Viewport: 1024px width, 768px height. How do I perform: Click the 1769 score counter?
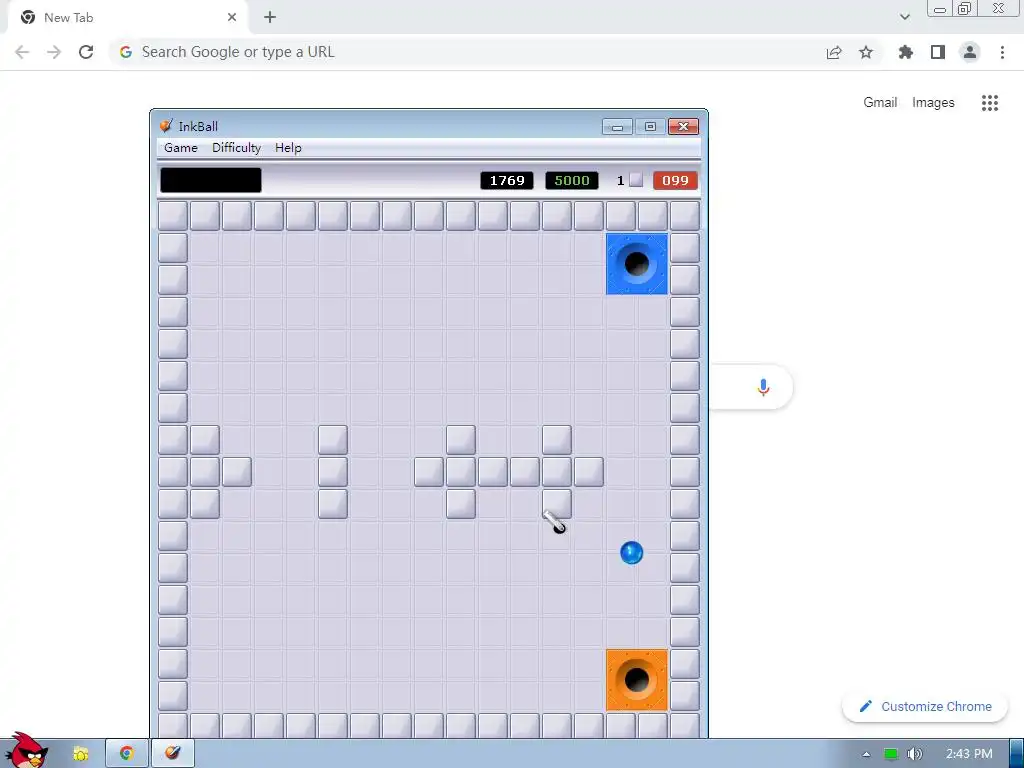point(507,180)
